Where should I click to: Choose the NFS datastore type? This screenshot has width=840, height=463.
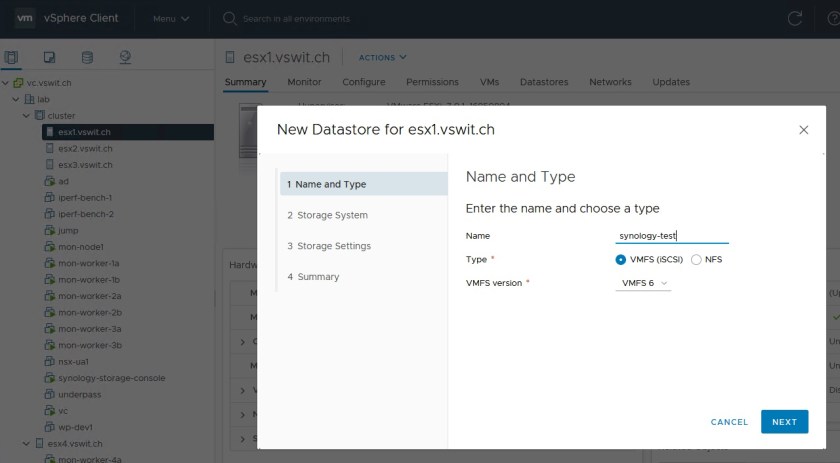pos(696,259)
